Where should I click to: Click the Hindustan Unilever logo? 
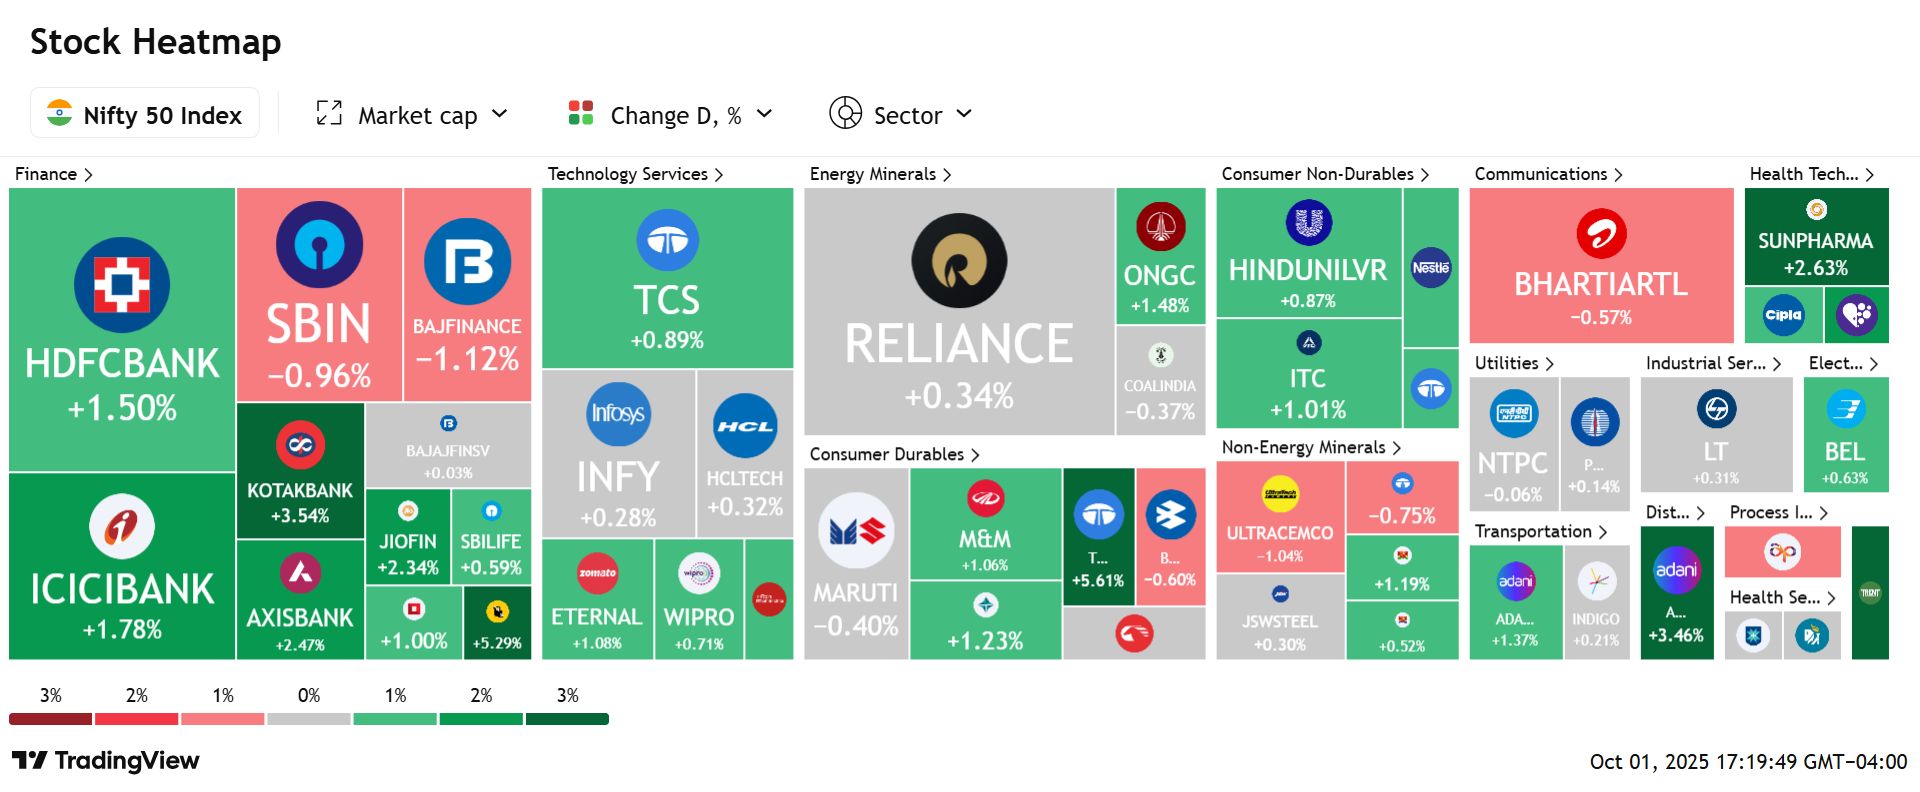pos(1308,222)
